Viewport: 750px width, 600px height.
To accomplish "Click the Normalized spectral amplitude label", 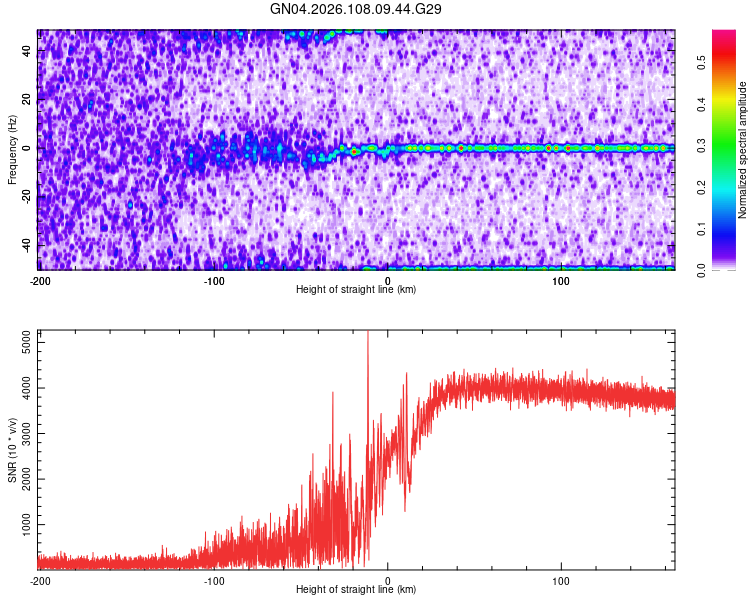I will (x=742, y=150).
